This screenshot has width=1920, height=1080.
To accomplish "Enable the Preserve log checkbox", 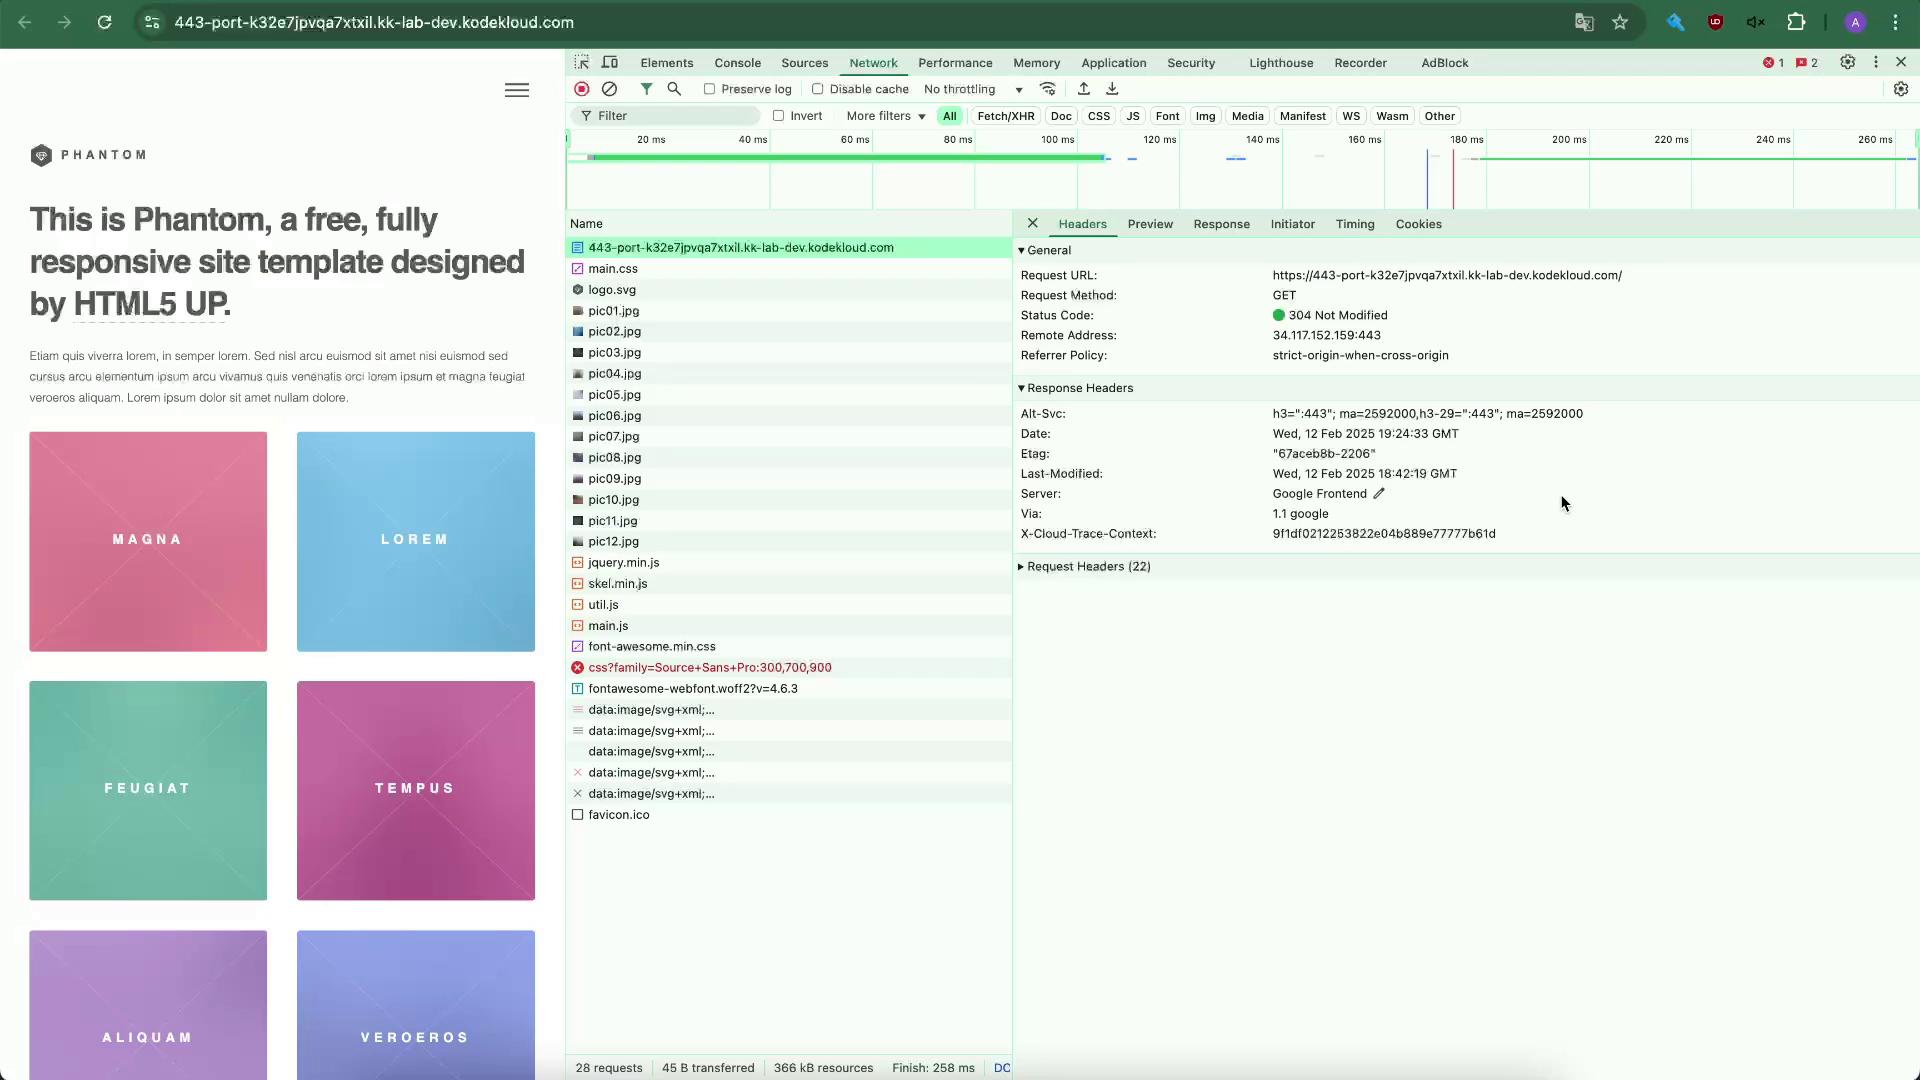I will click(709, 89).
